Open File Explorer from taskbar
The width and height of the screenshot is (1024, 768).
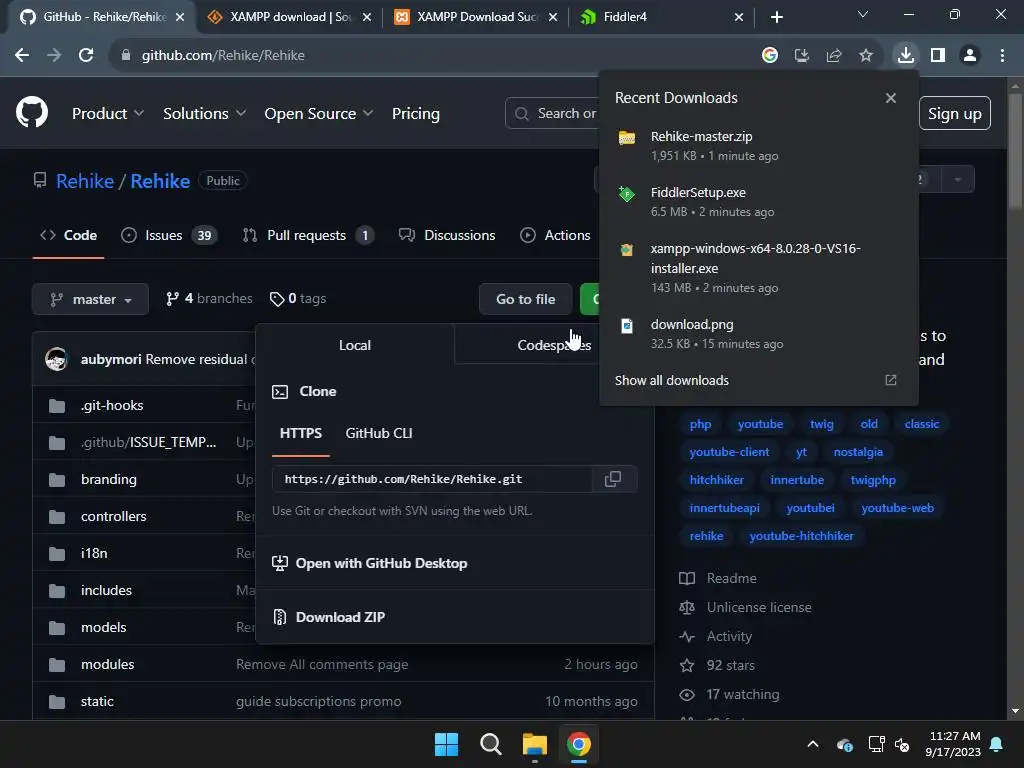click(x=534, y=744)
